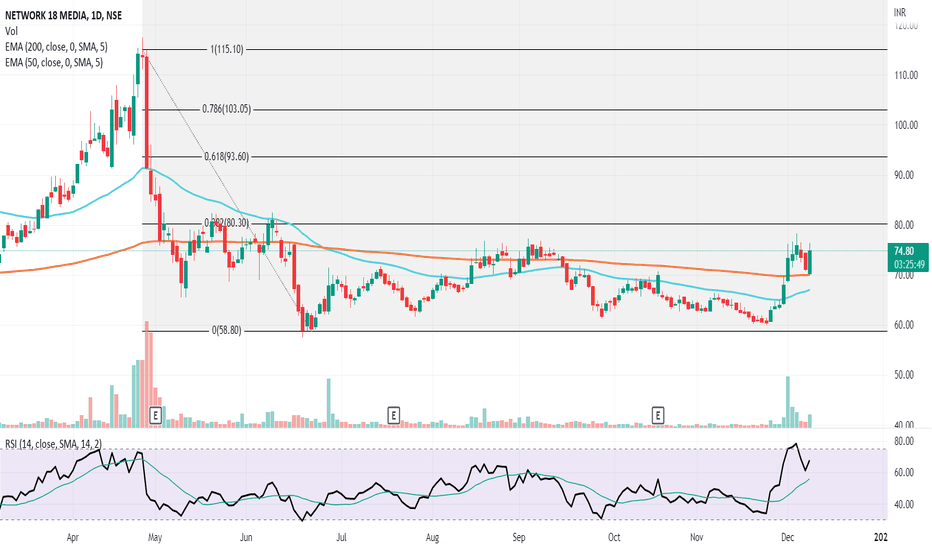Click the Fibonacci 0.786(103.05) level label

[x=226, y=109]
